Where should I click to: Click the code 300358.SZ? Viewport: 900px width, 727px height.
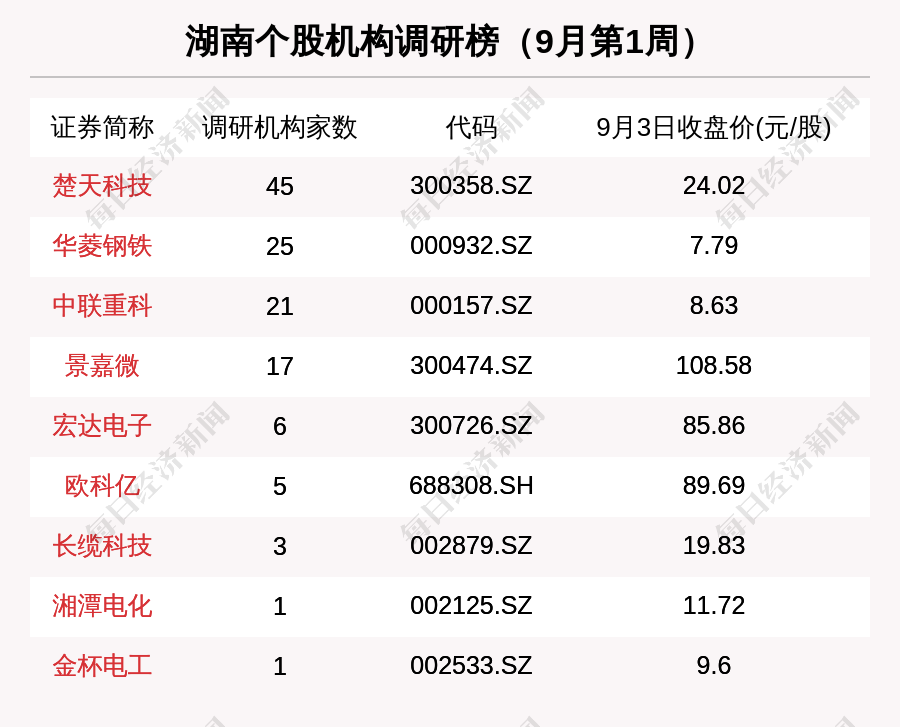(x=471, y=186)
